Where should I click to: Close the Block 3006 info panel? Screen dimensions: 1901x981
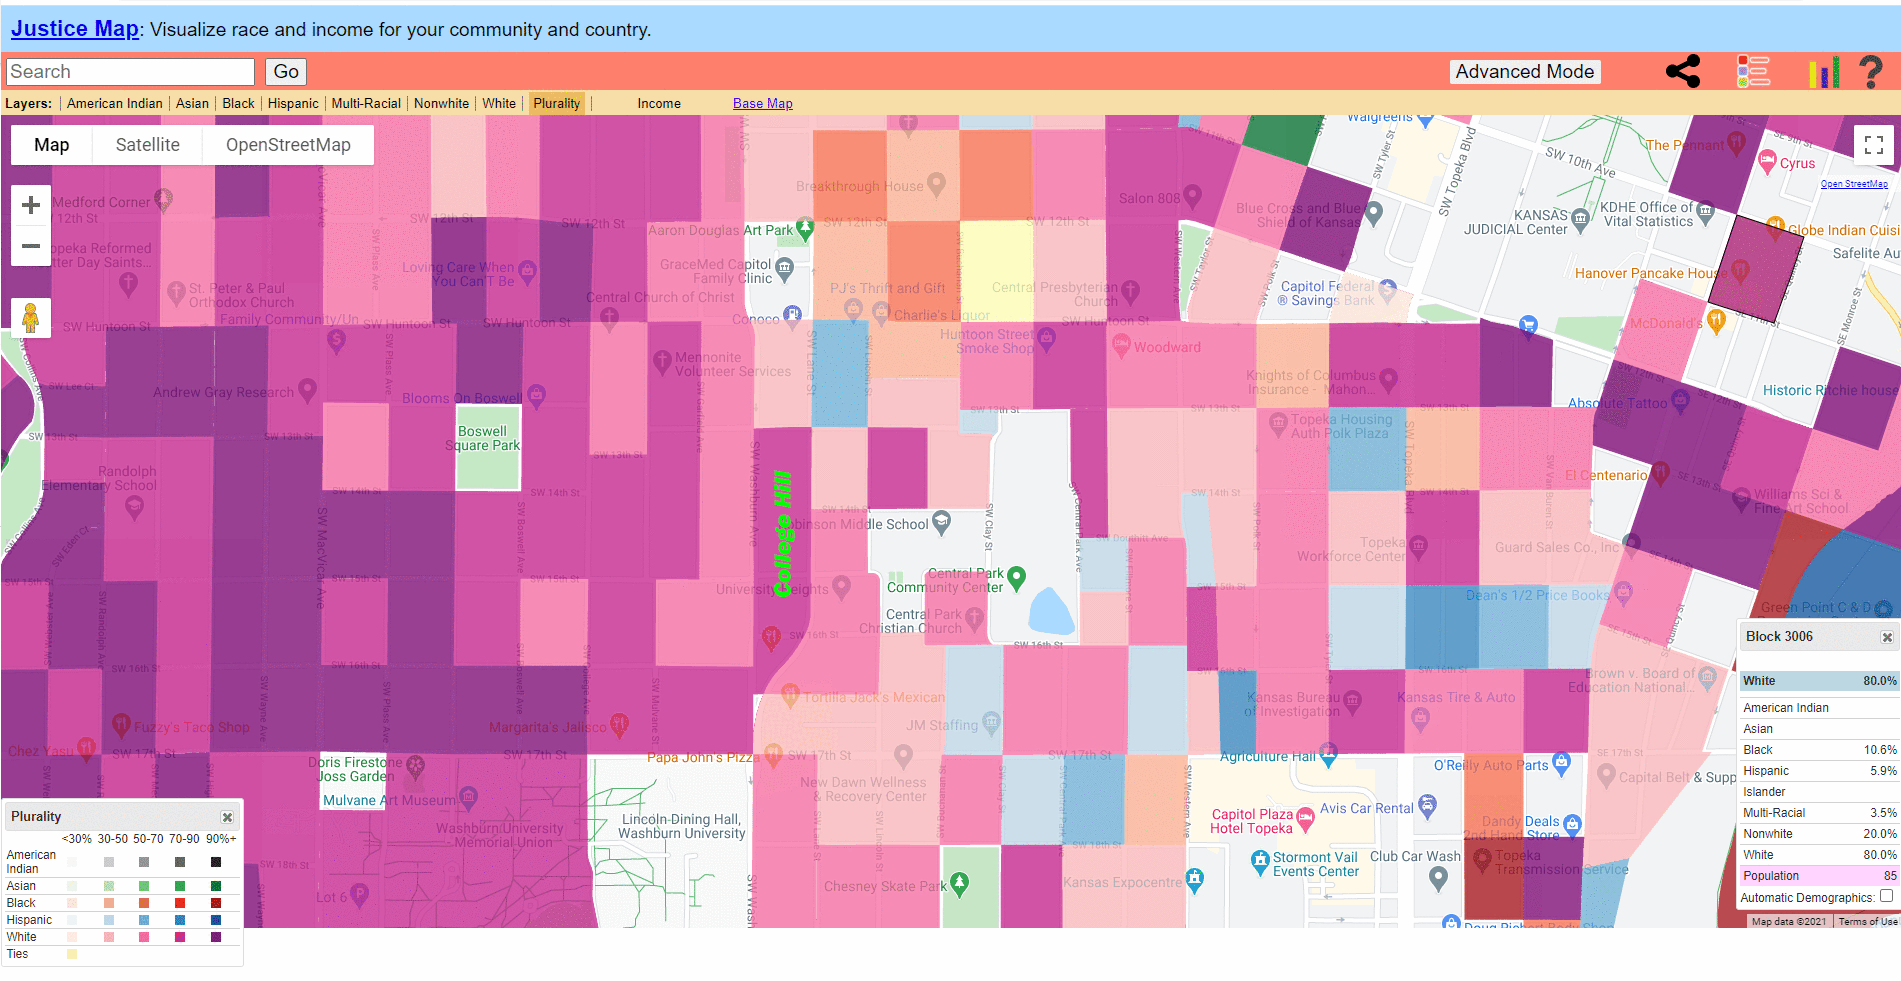(x=1886, y=637)
